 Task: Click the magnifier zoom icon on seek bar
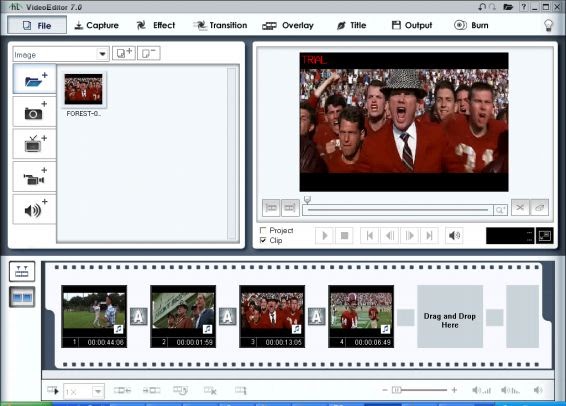(500, 210)
